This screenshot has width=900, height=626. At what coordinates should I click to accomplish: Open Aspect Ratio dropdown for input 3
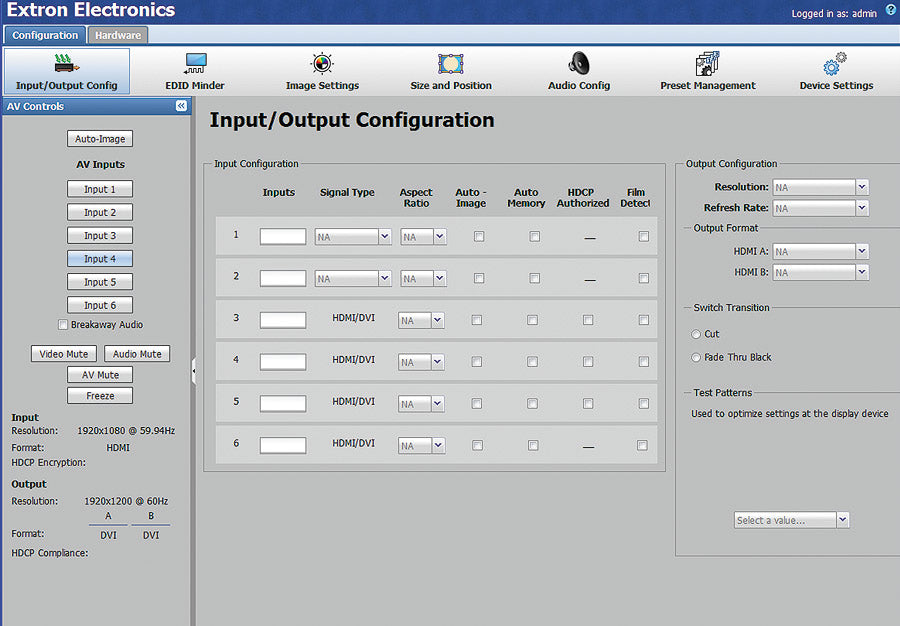tap(421, 320)
